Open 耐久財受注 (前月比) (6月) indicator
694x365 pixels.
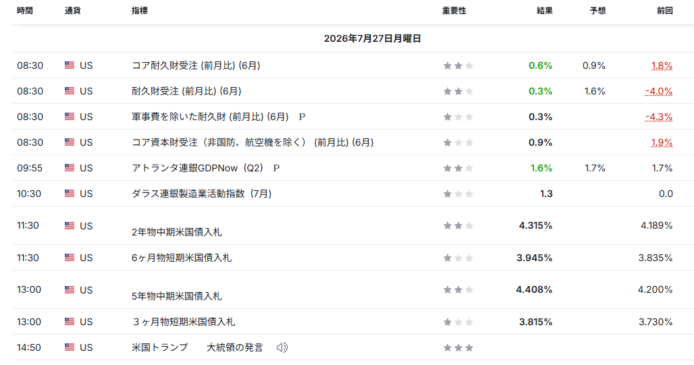(x=186, y=91)
